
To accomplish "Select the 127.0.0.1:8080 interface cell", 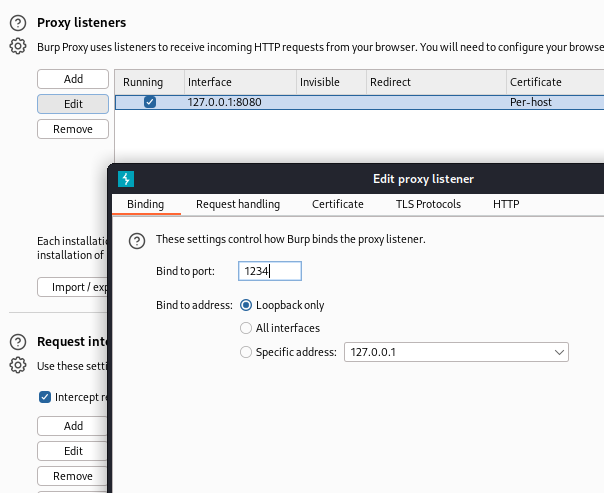I will pos(240,102).
